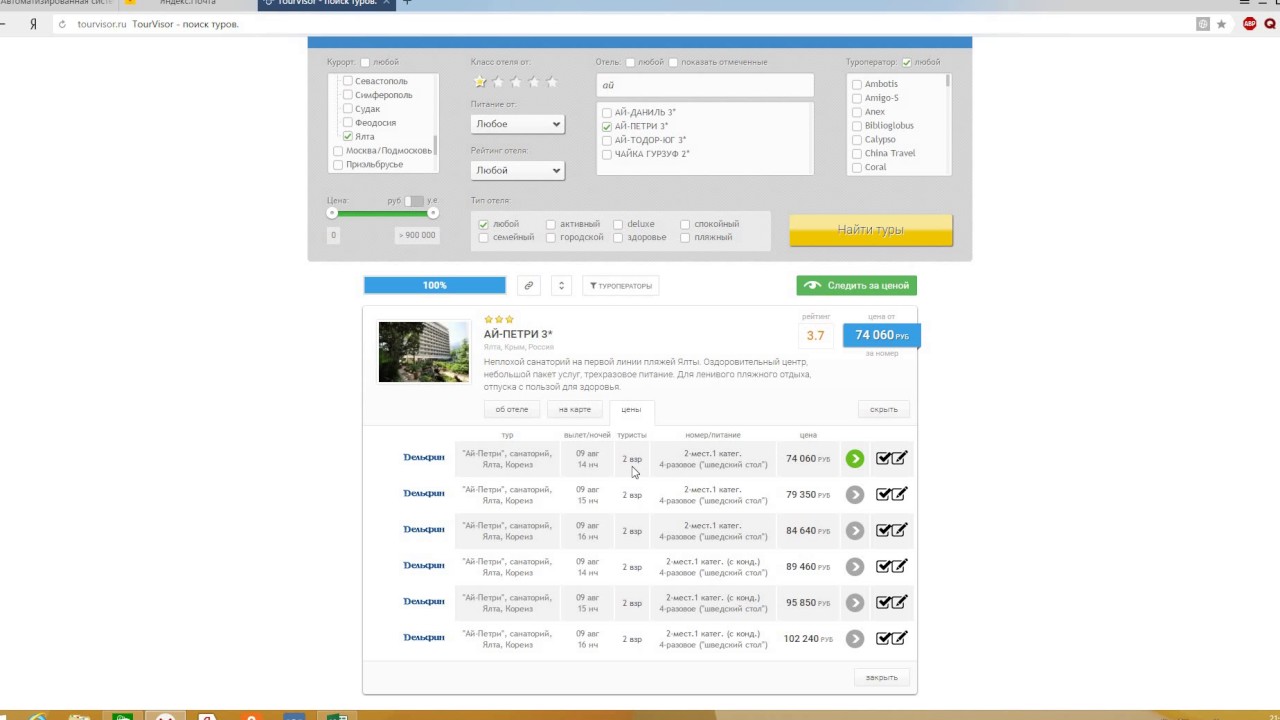The height and width of the screenshot is (720, 1280).
Task: Open the 'Рейтинг отеля' dropdown
Action: click(517, 170)
